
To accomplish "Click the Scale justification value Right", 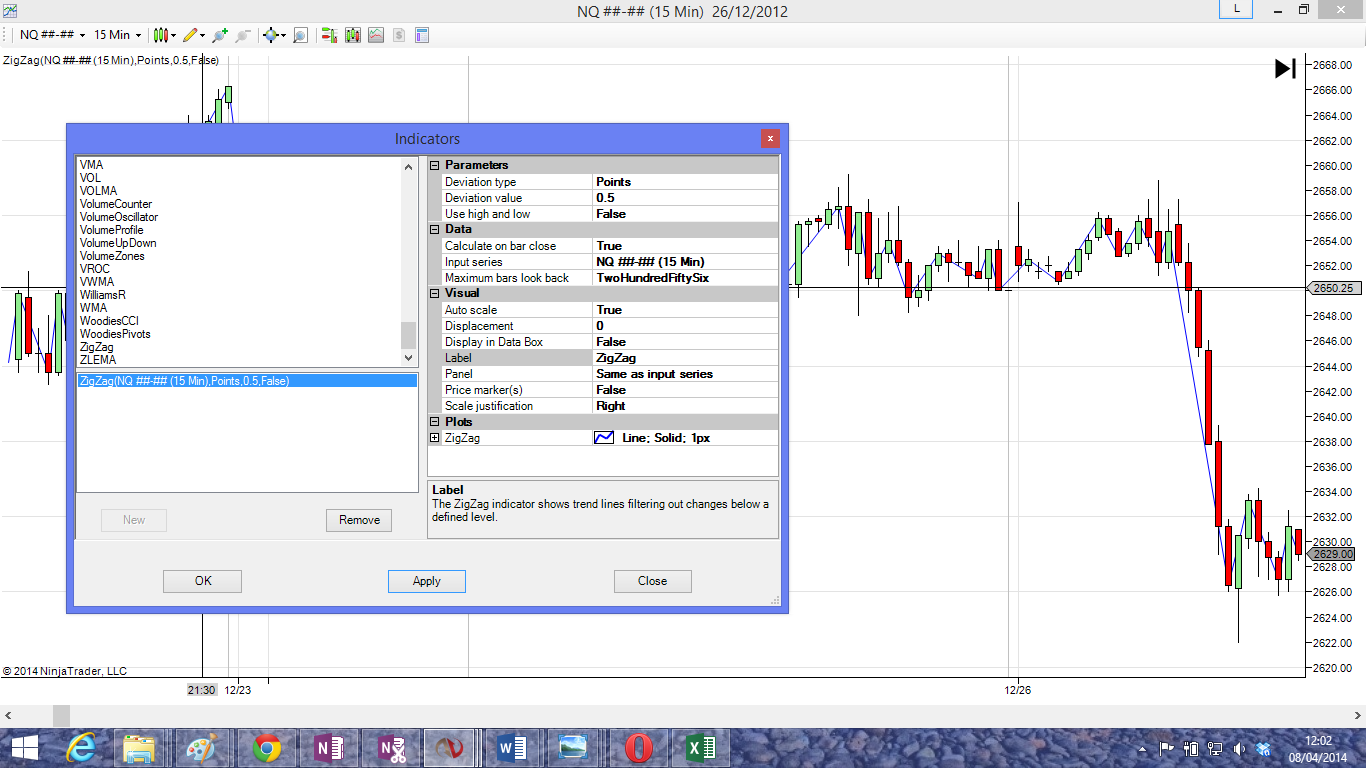I will pyautogui.click(x=685, y=406).
